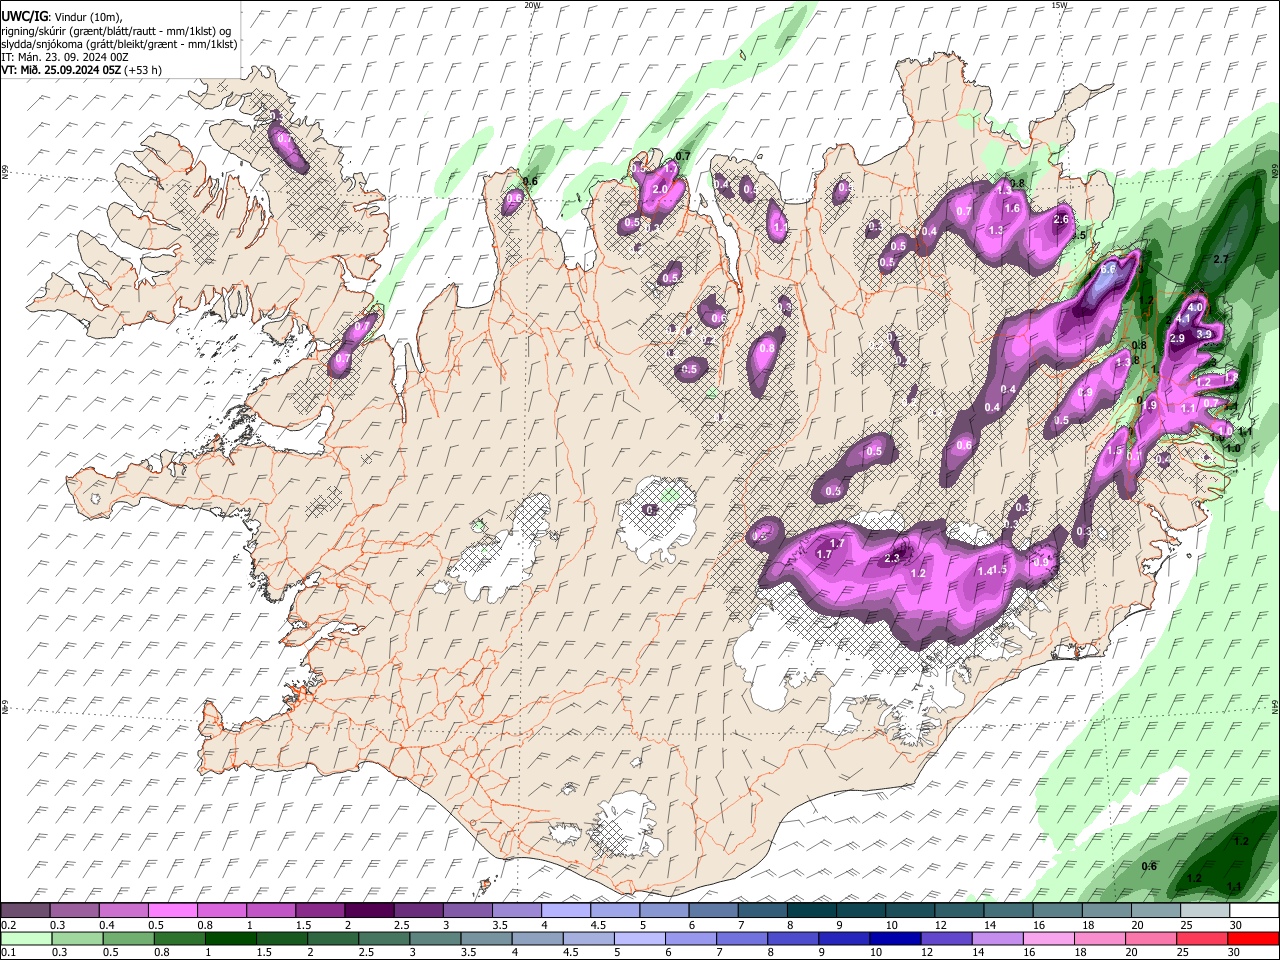This screenshot has height=960, width=1280.
Task: Select the dusty purple snow swatch labeled 0.2
Action: 25,910
